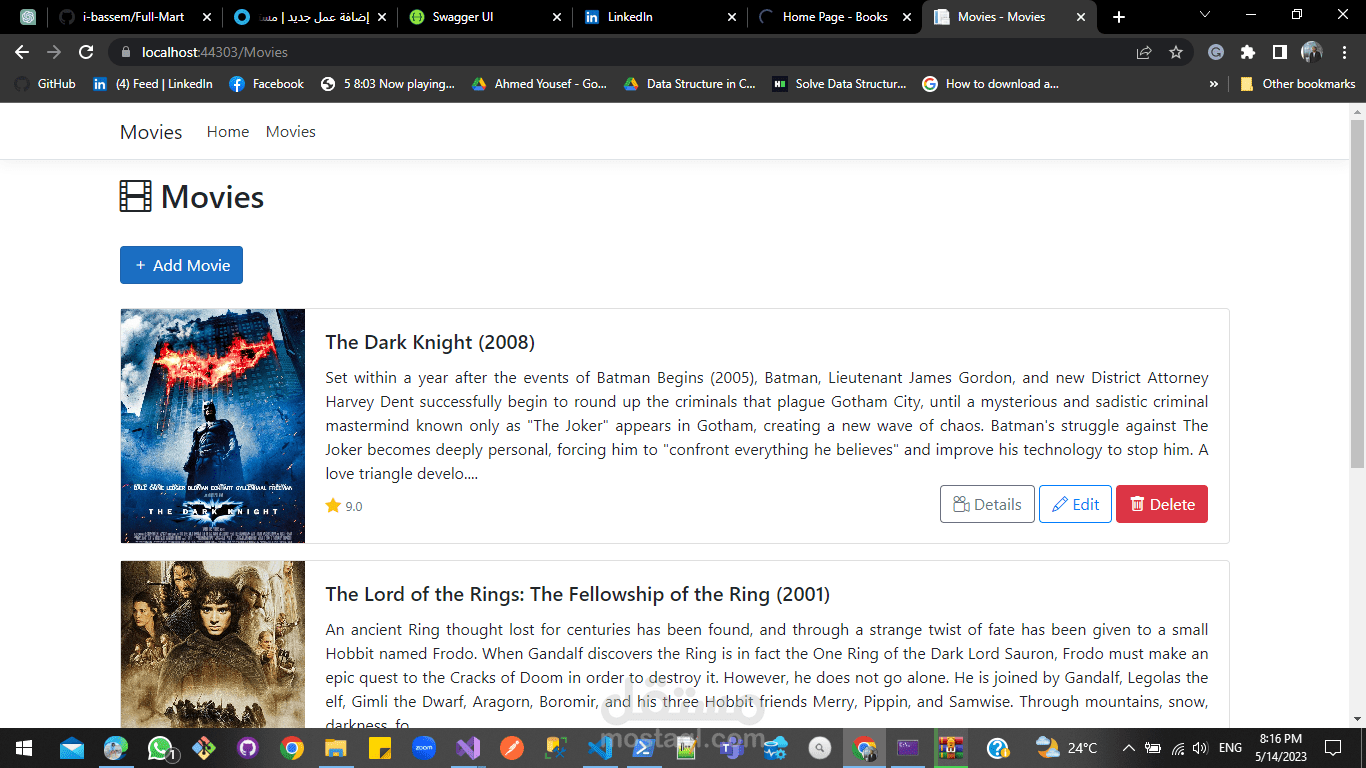This screenshot has width=1366, height=768.
Task: Click the share icon in the address bar
Action: click(x=1144, y=52)
